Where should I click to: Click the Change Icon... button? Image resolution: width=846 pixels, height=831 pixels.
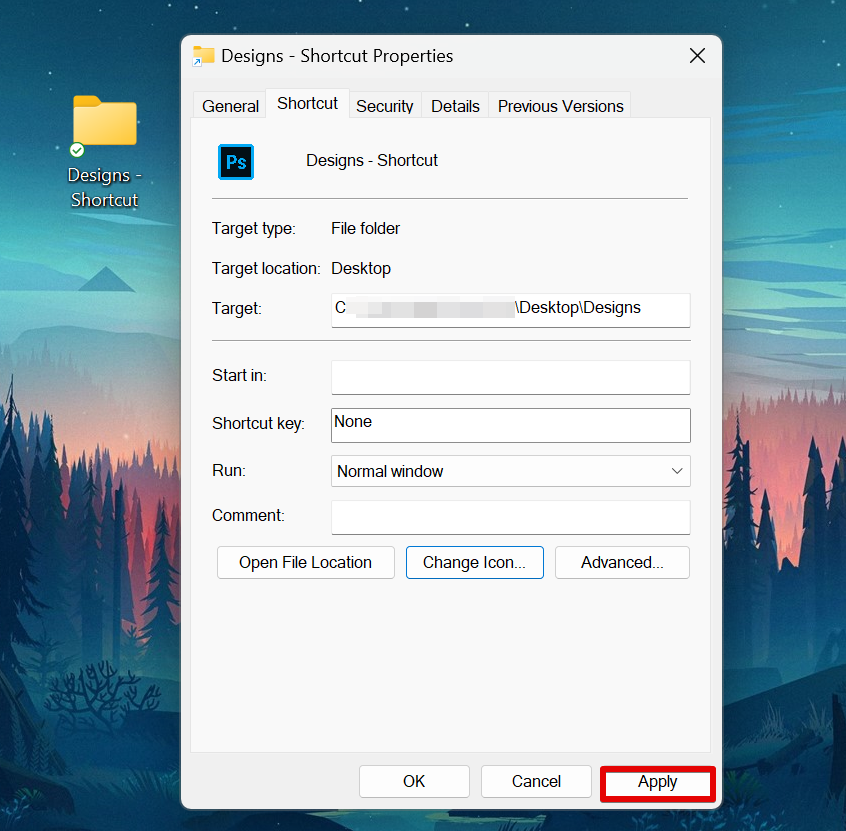tap(474, 562)
